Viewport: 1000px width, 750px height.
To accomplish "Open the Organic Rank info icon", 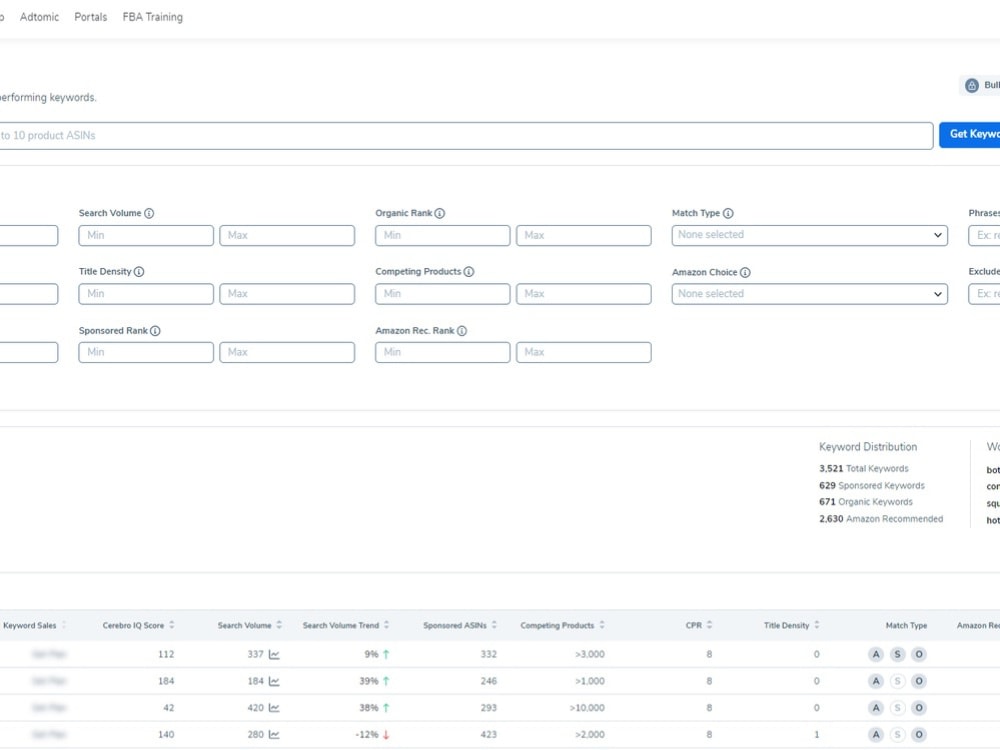I will coord(439,213).
